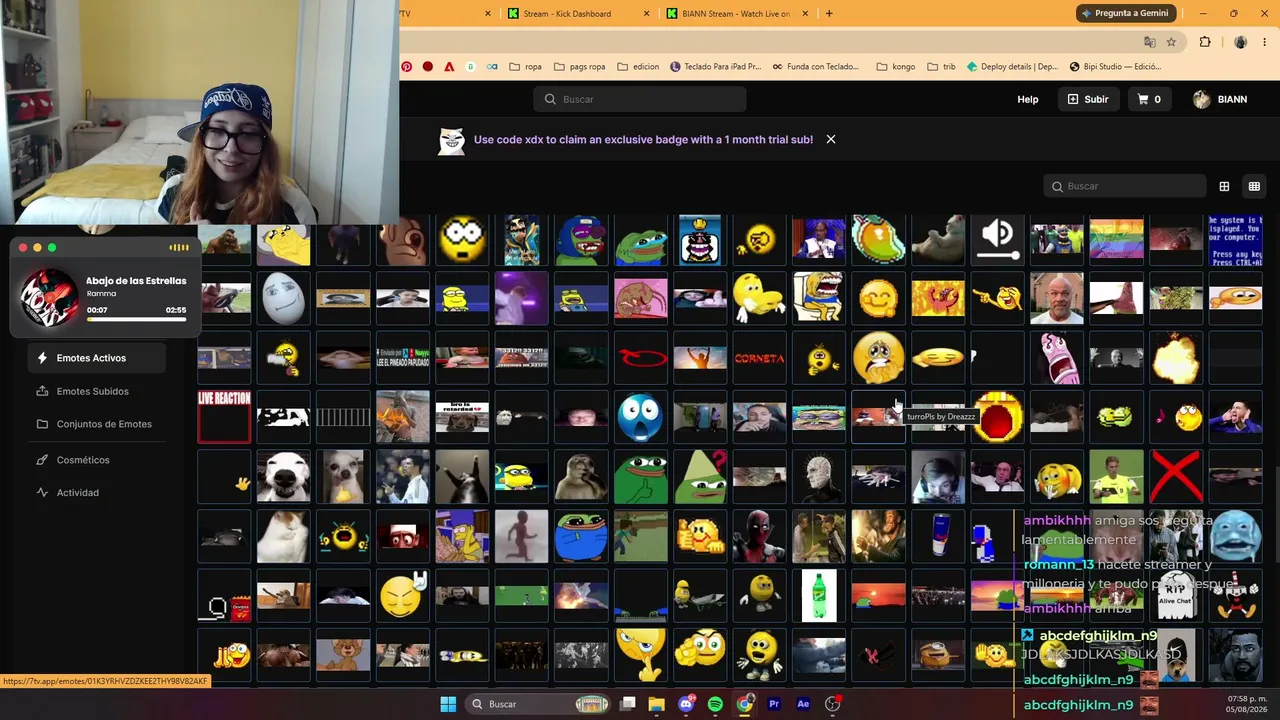Open the Bipi Studio bookmark
This screenshot has height=720, width=1280.
coord(1115,67)
